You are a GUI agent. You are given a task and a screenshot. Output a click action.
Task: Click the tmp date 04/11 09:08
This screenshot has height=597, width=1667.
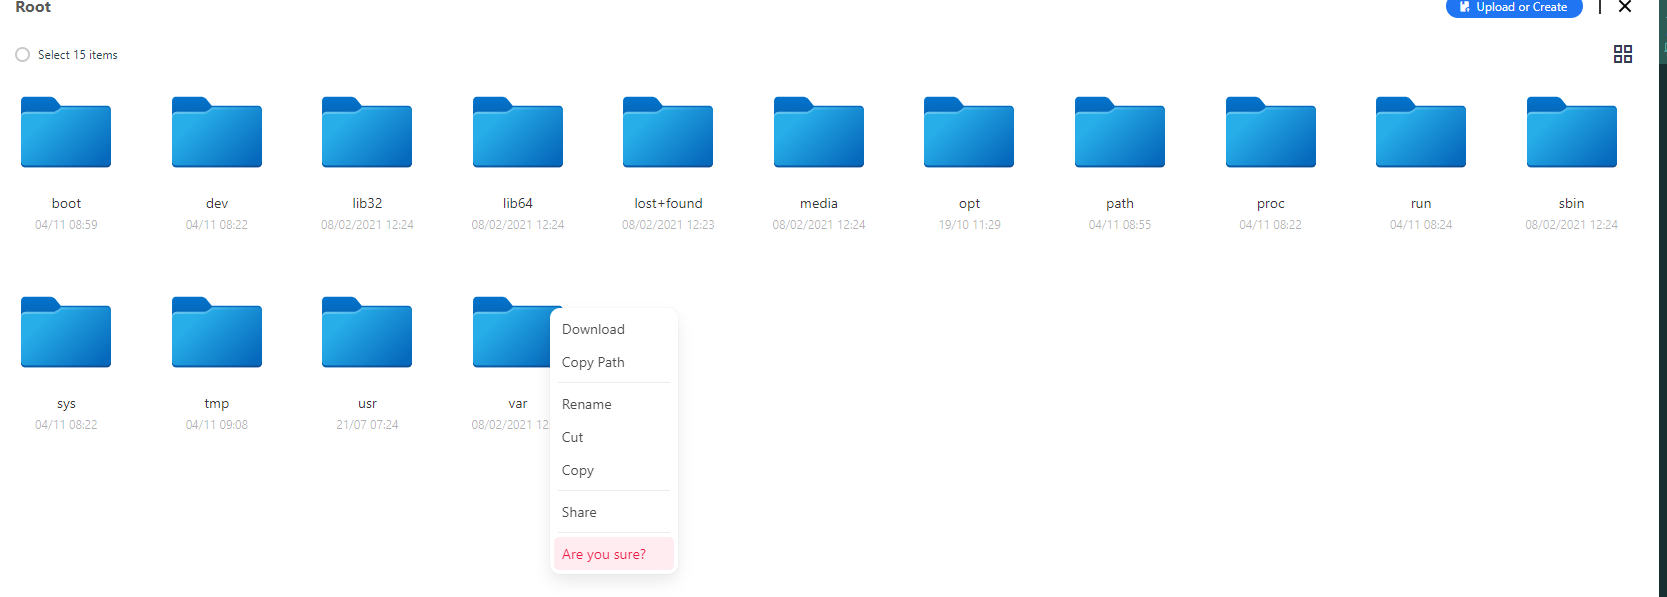coord(217,425)
